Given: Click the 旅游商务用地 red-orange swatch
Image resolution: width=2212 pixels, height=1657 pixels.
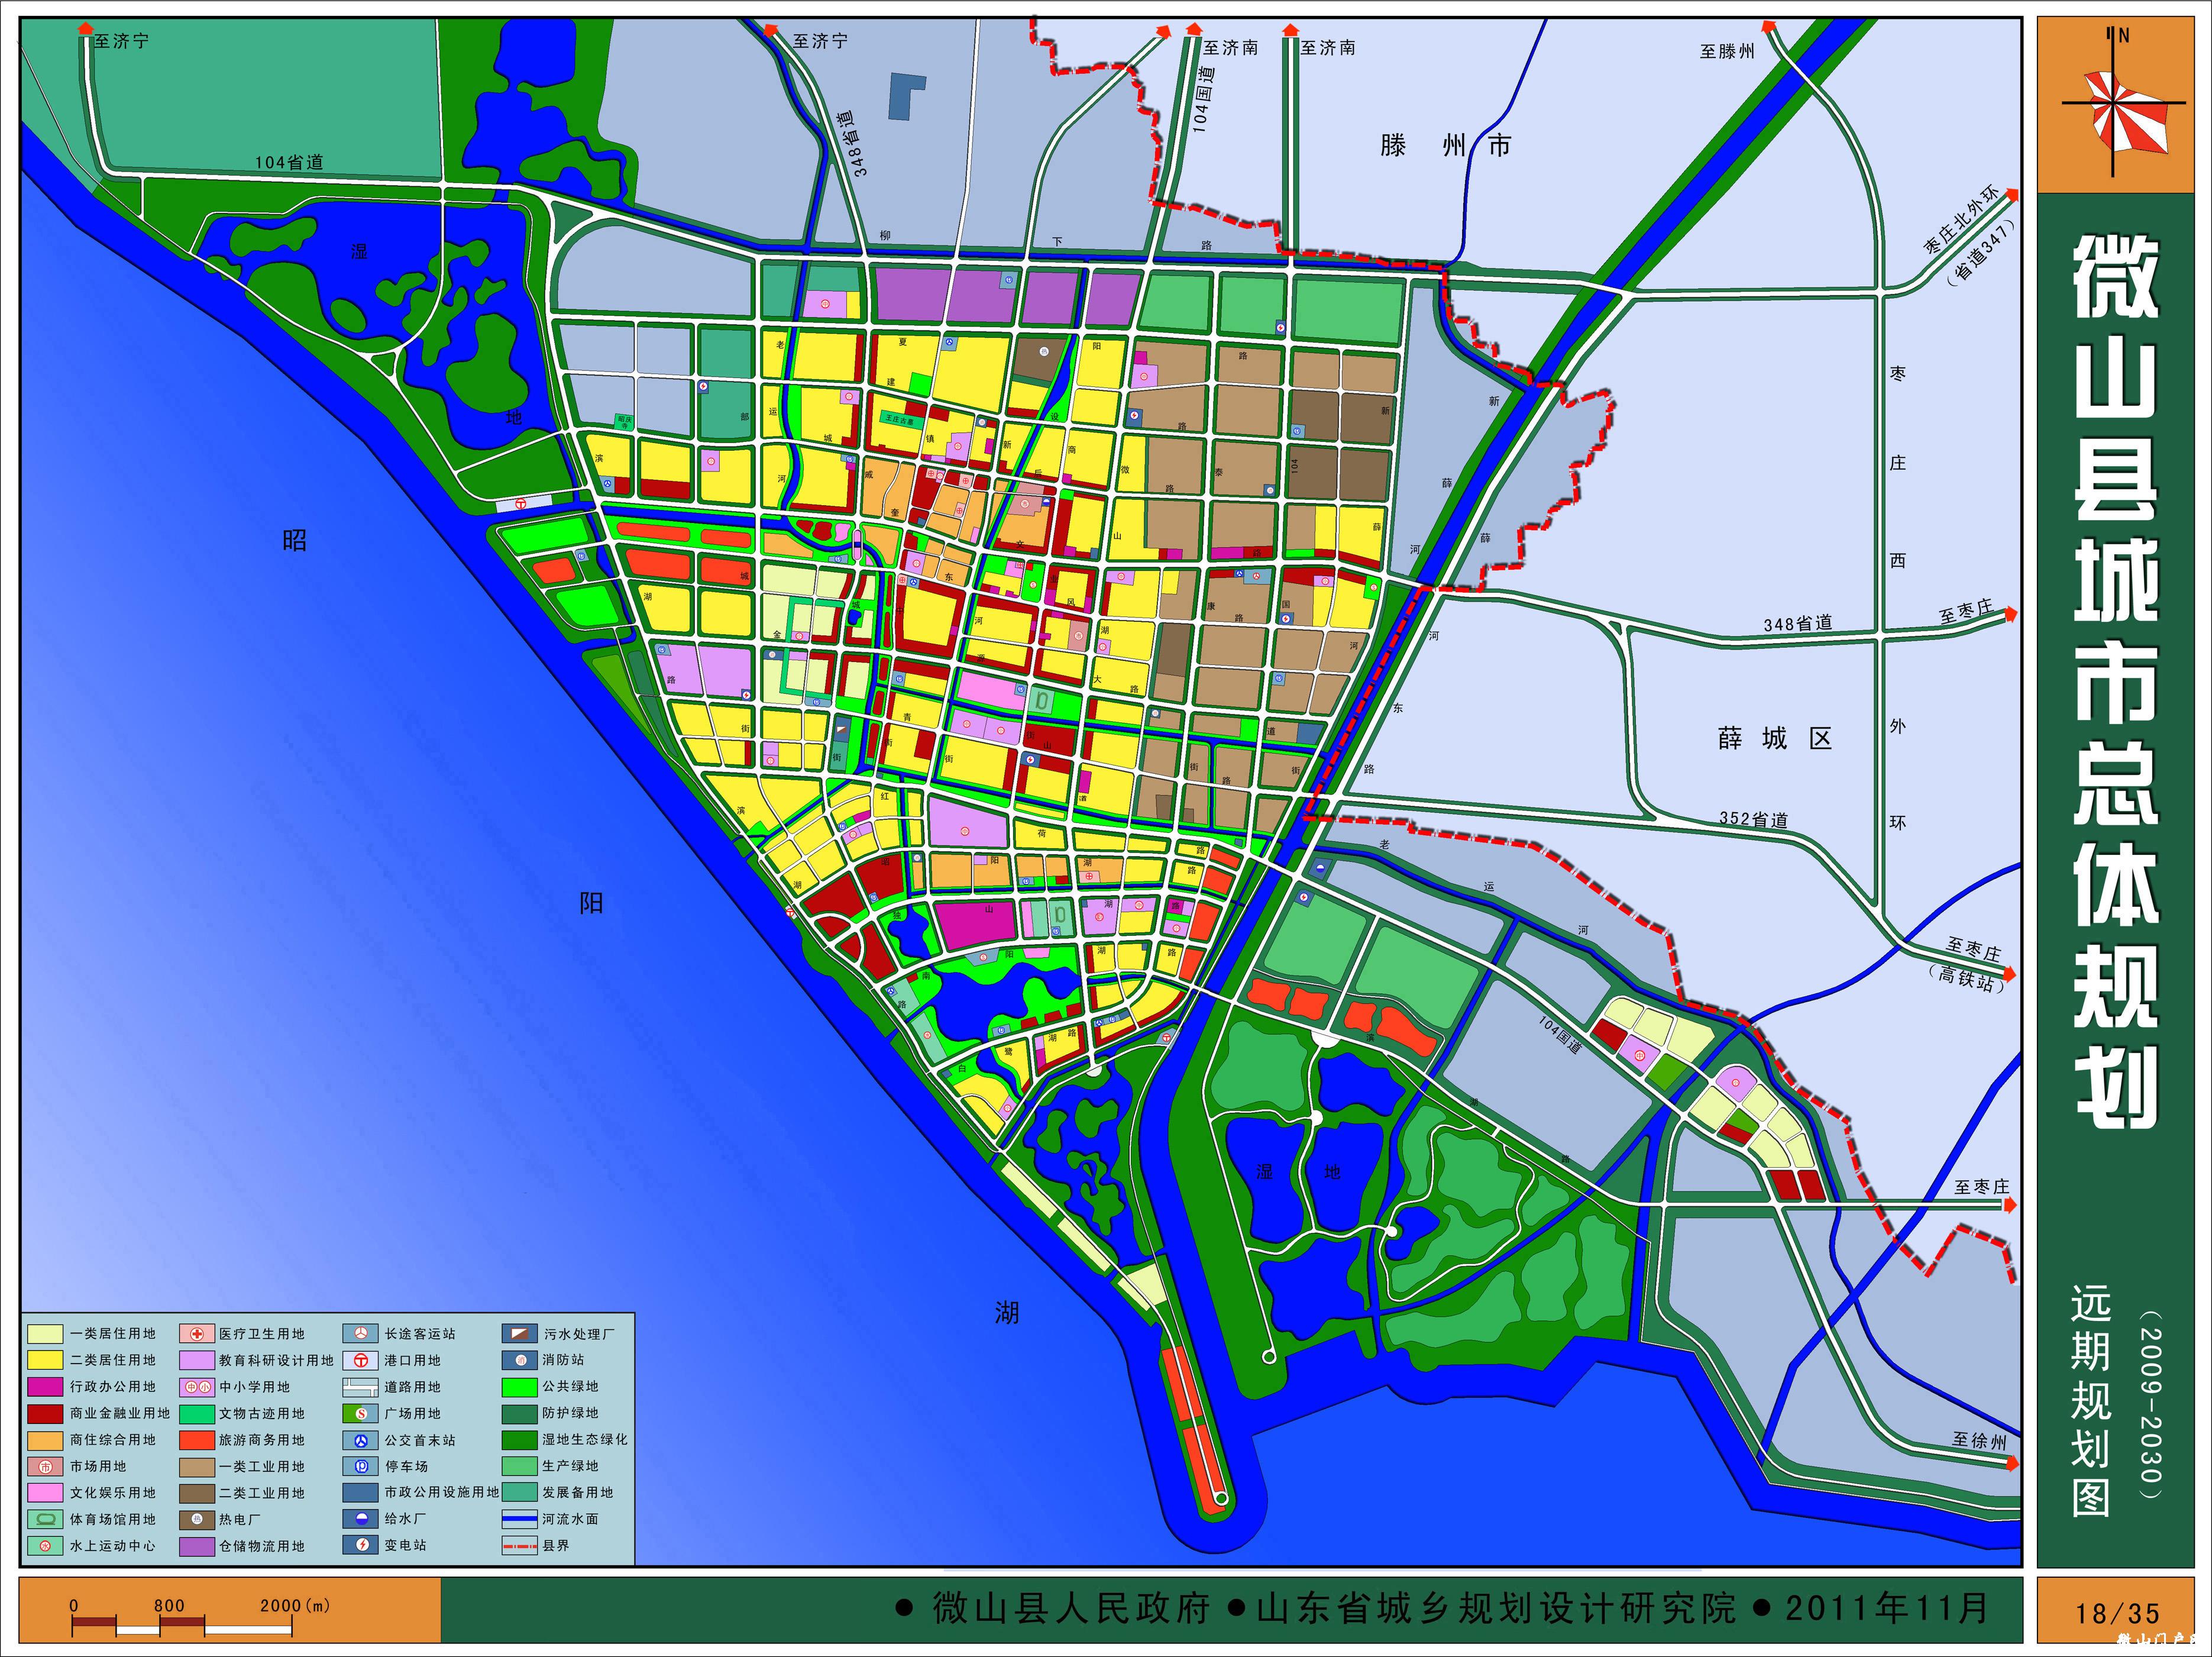Looking at the screenshot, I should click(x=197, y=1440).
